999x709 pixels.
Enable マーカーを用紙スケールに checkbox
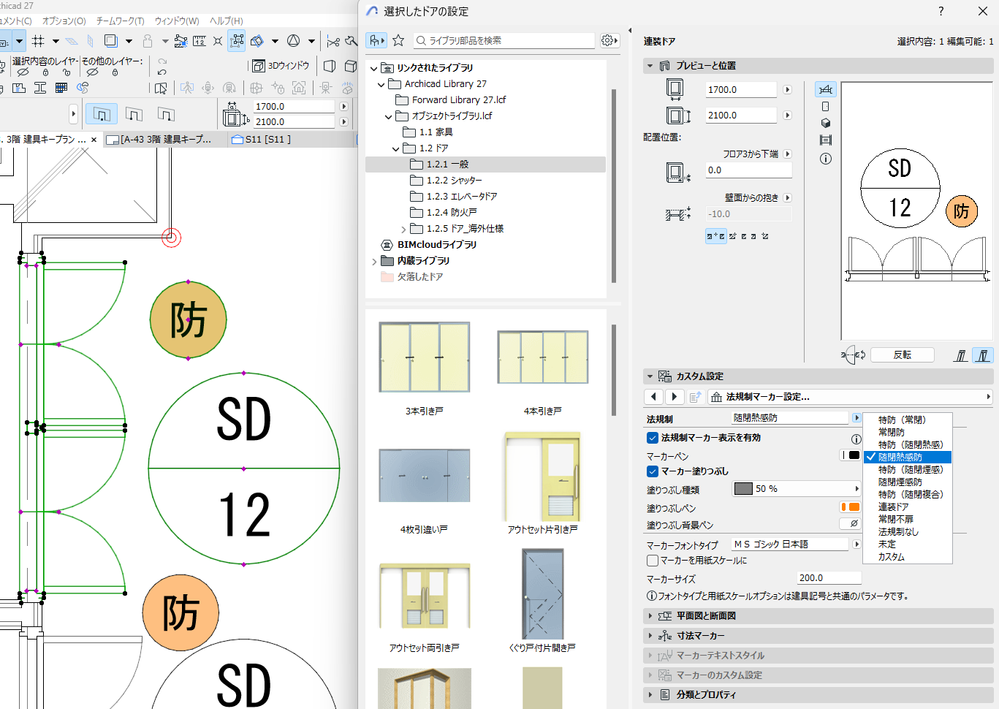tap(653, 561)
